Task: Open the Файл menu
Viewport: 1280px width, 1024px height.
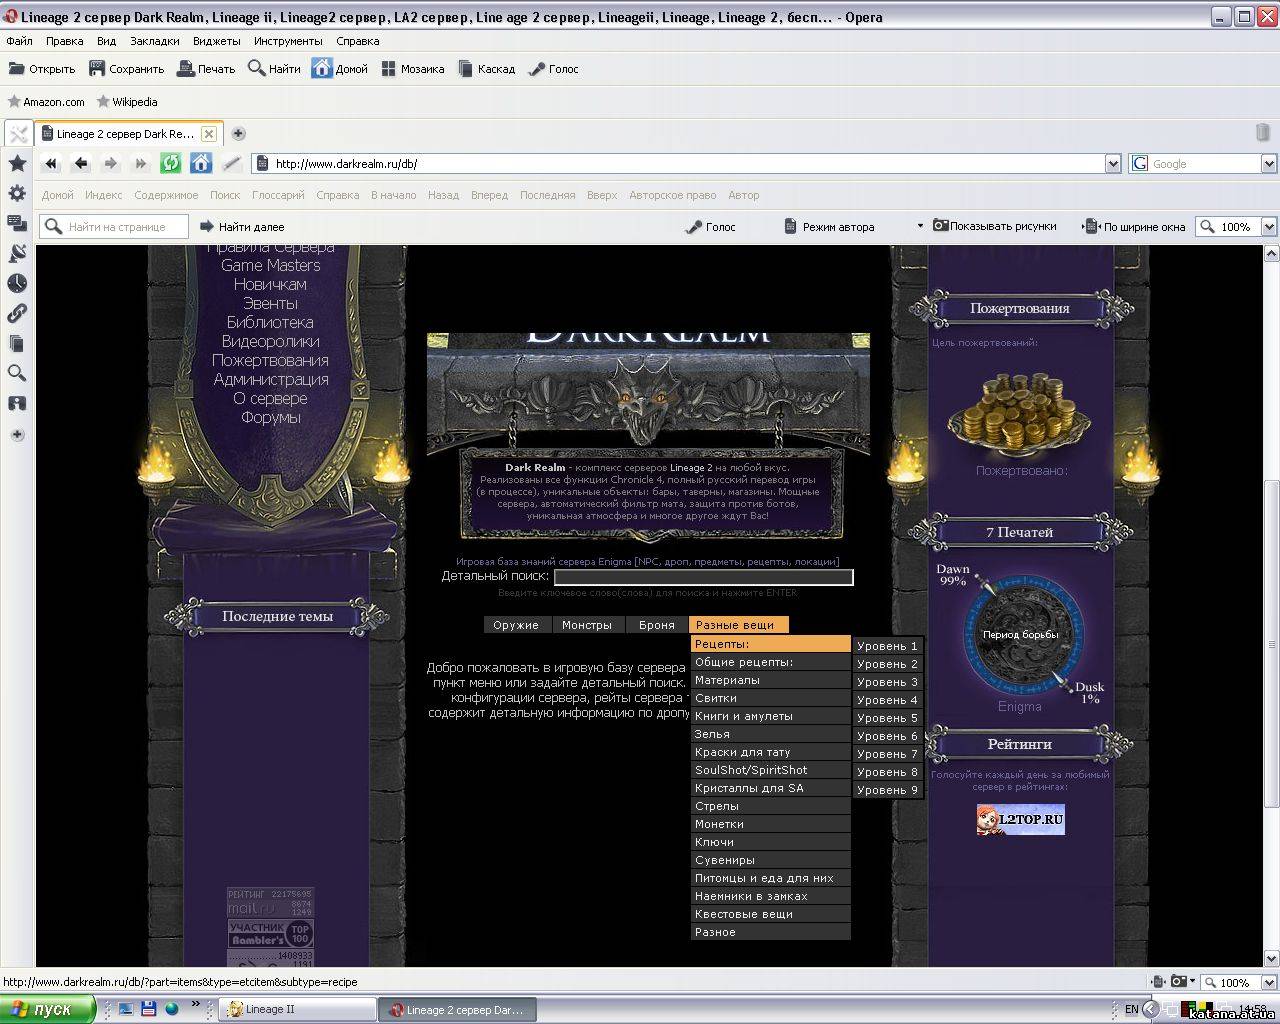Action: (x=19, y=41)
